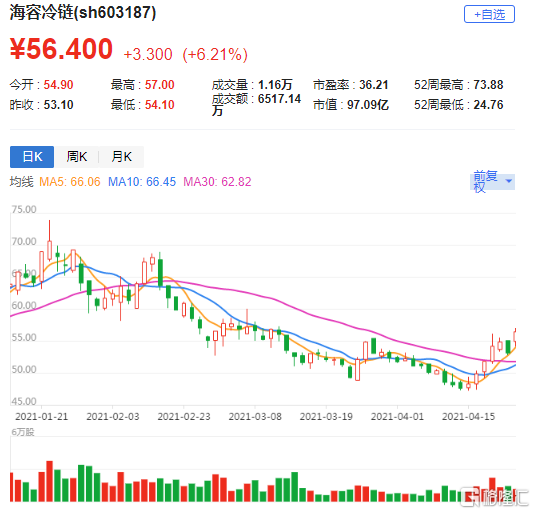535x514 pixels.
Task: Click the stock title 海容冷链(sh603187)
Action: pyautogui.click(x=83, y=13)
